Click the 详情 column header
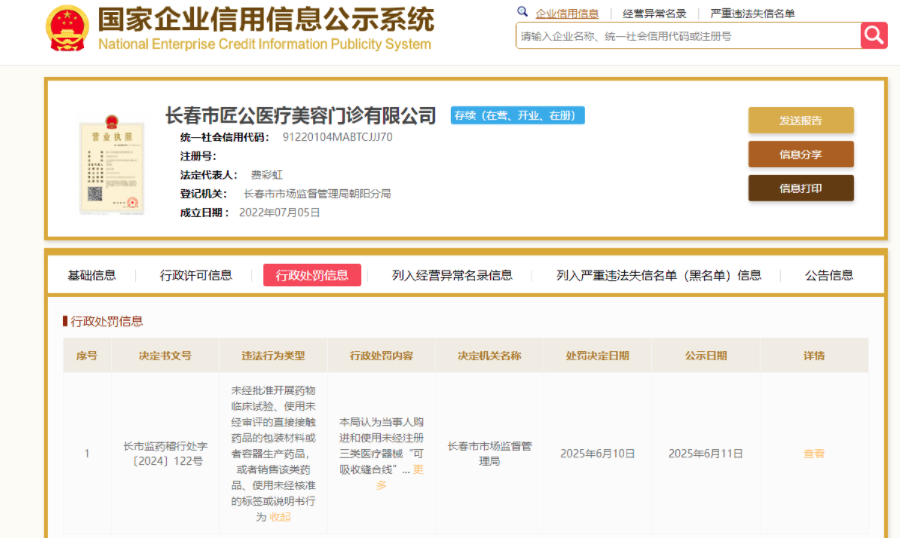The width and height of the screenshot is (900, 540). tap(814, 356)
